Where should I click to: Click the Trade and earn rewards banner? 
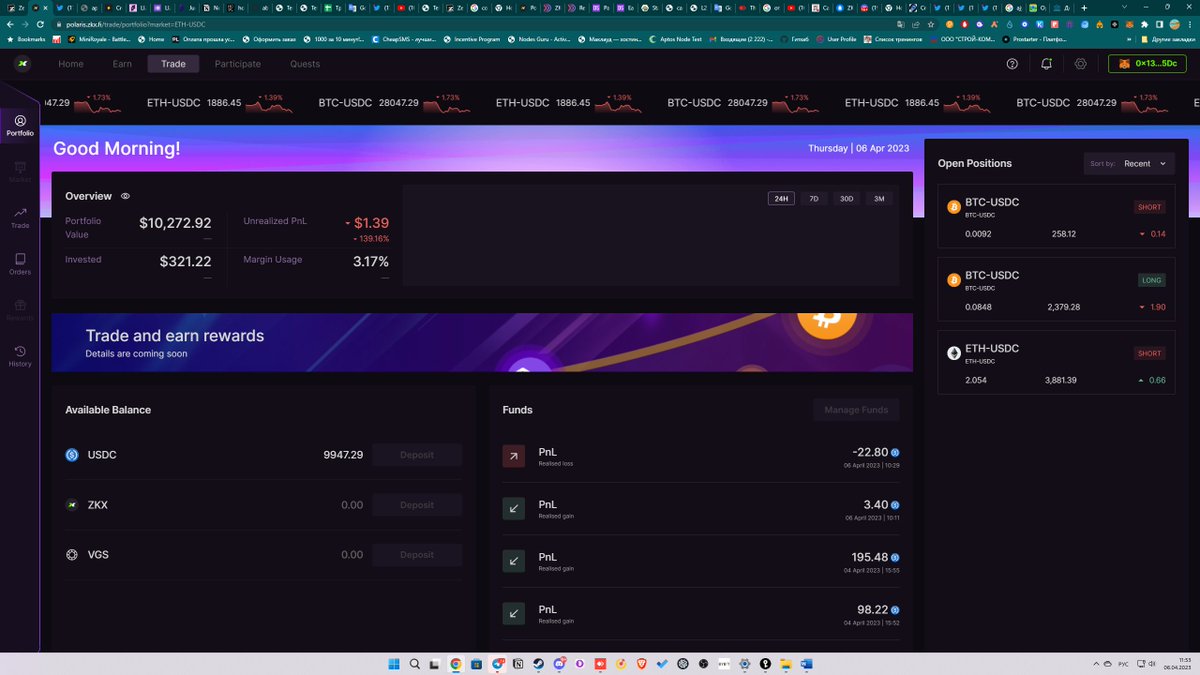pos(482,342)
